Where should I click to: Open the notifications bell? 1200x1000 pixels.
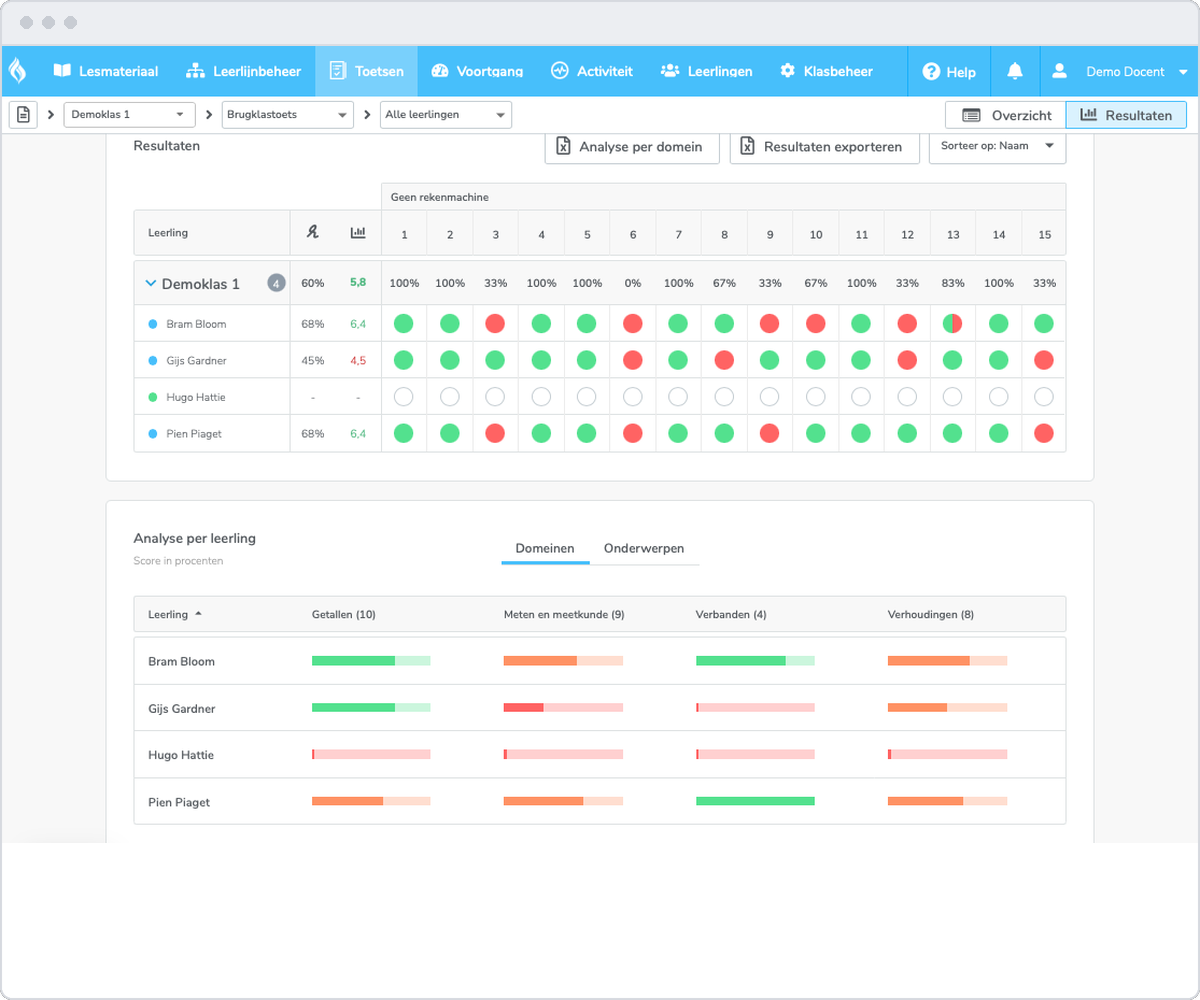[1015, 71]
